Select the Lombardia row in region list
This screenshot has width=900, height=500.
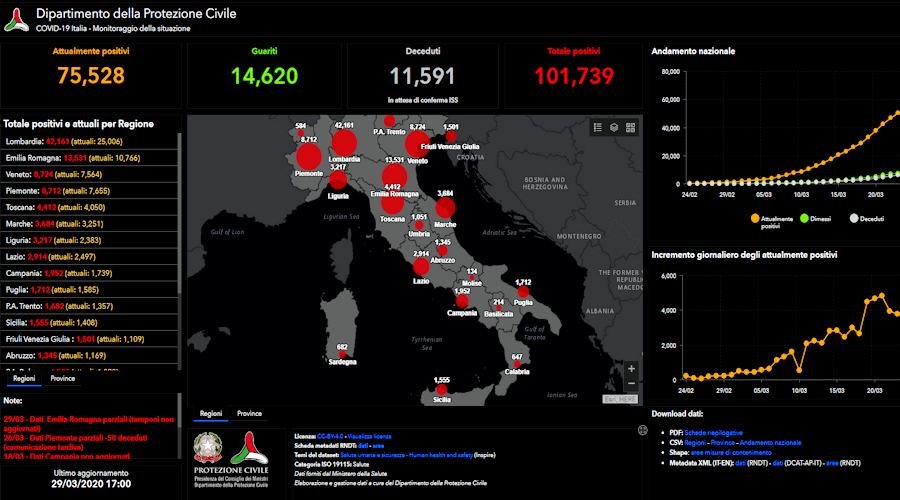coord(89,141)
